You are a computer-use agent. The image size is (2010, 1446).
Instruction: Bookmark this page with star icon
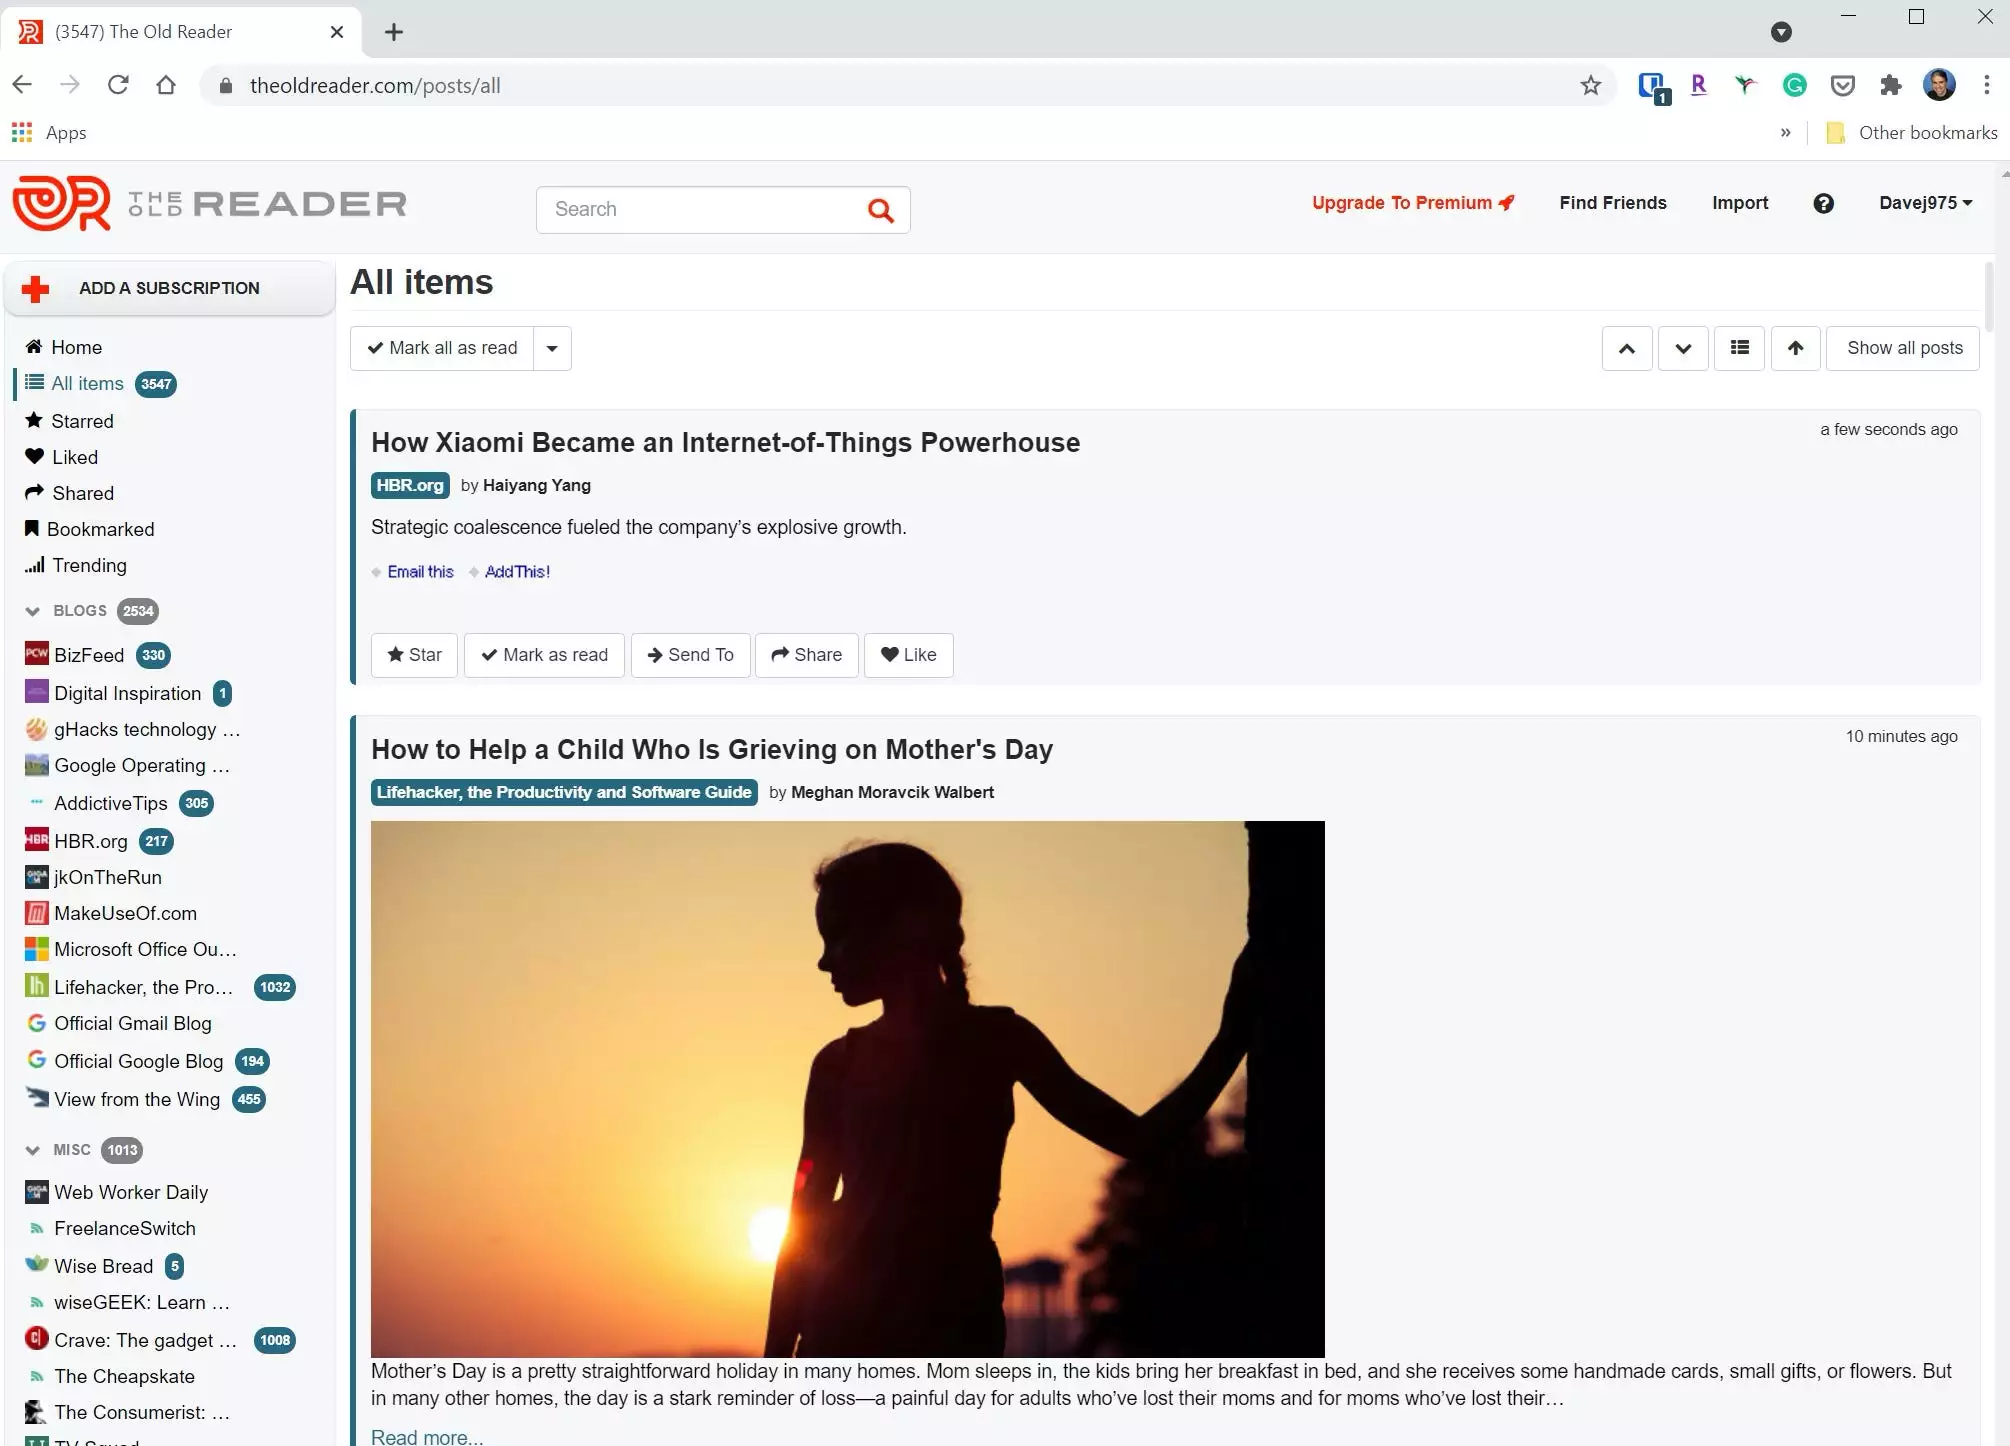tap(1590, 86)
